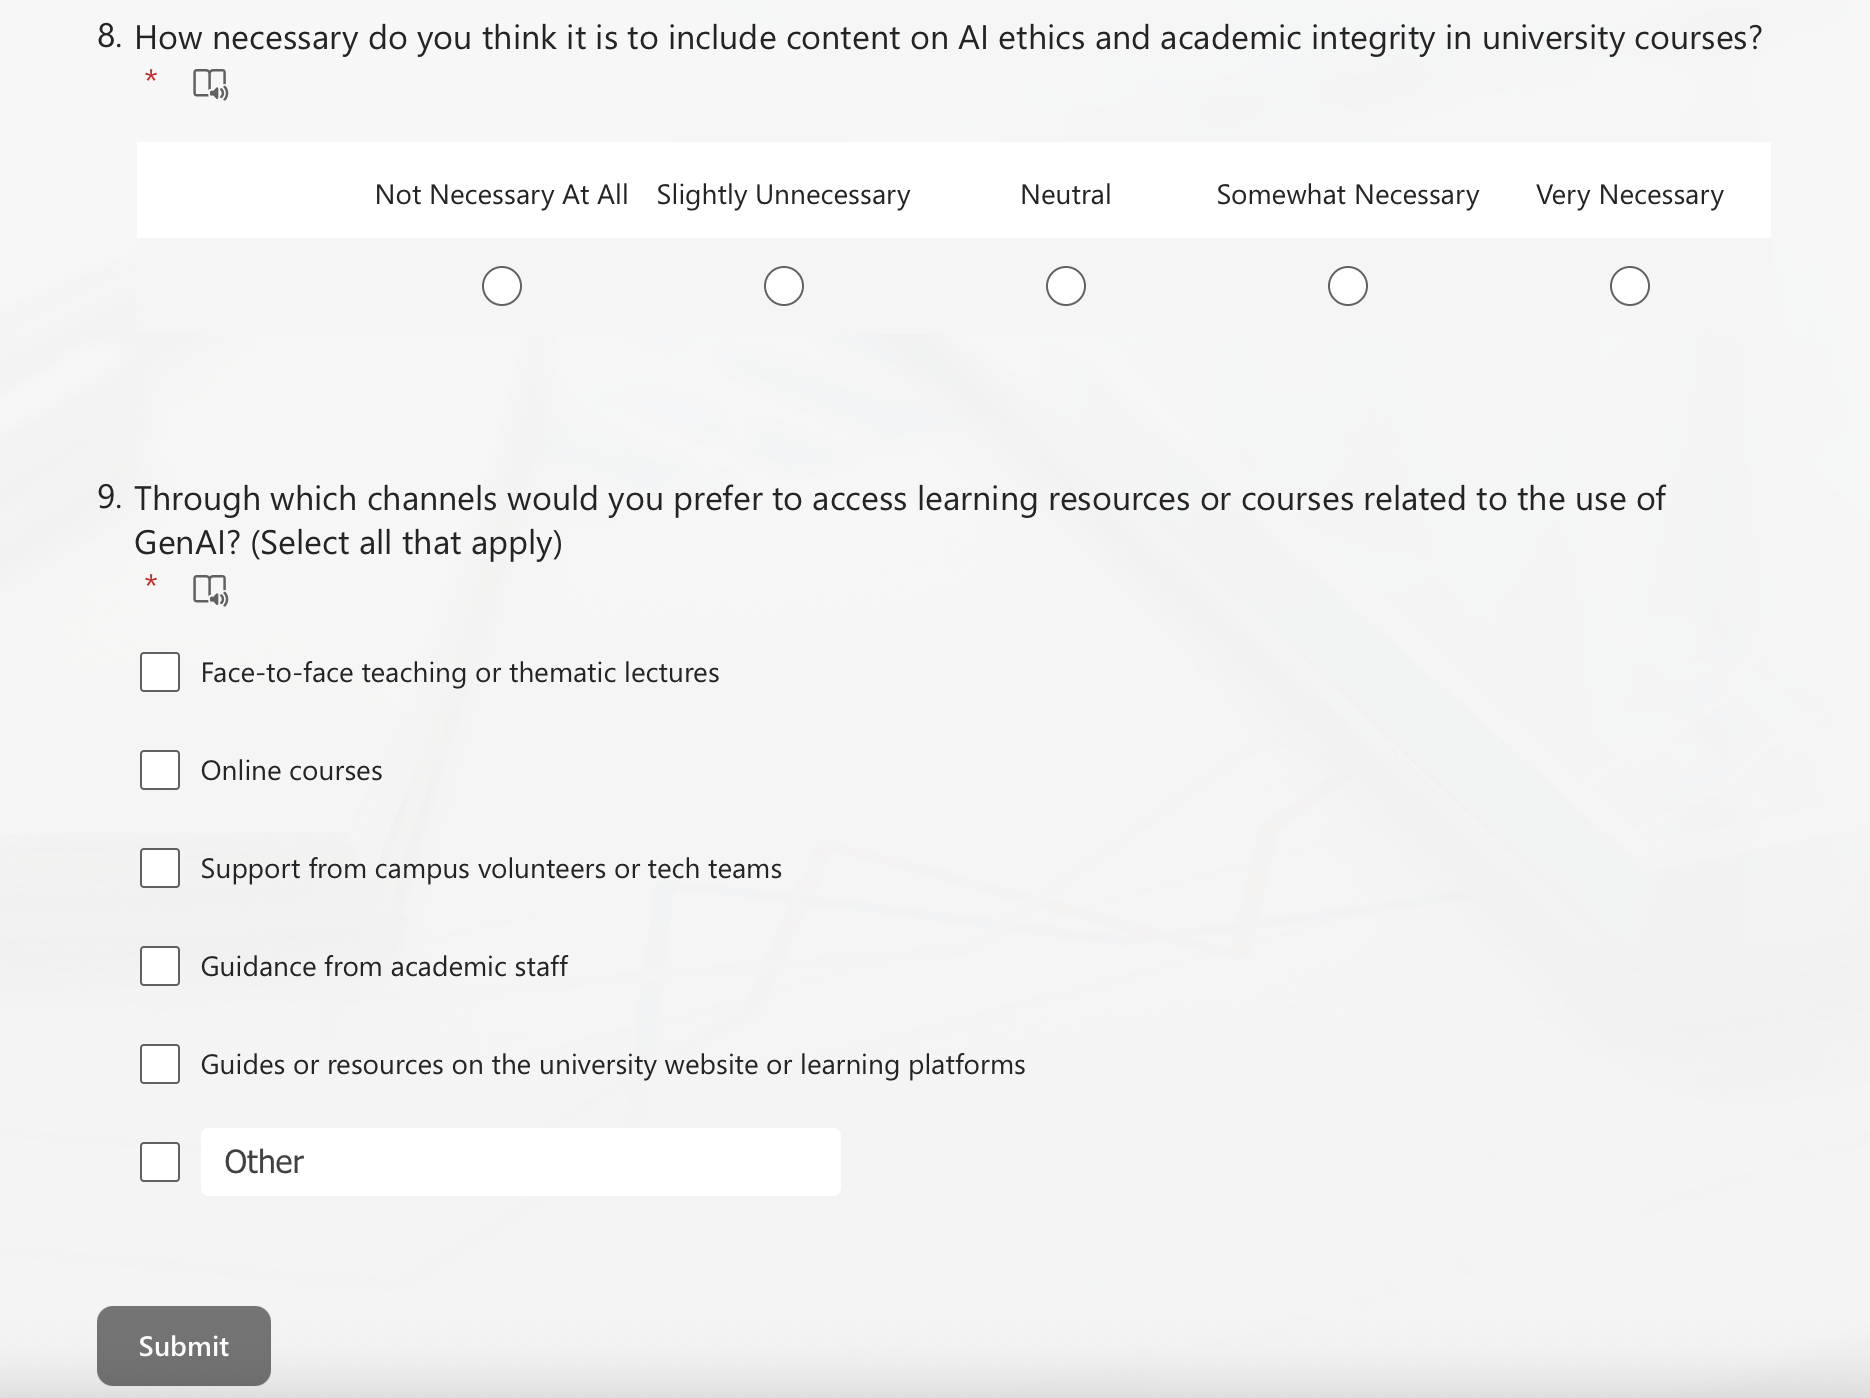This screenshot has height=1398, width=1870.
Task: Select the 'Very Necessary' radio button
Action: pyautogui.click(x=1630, y=286)
